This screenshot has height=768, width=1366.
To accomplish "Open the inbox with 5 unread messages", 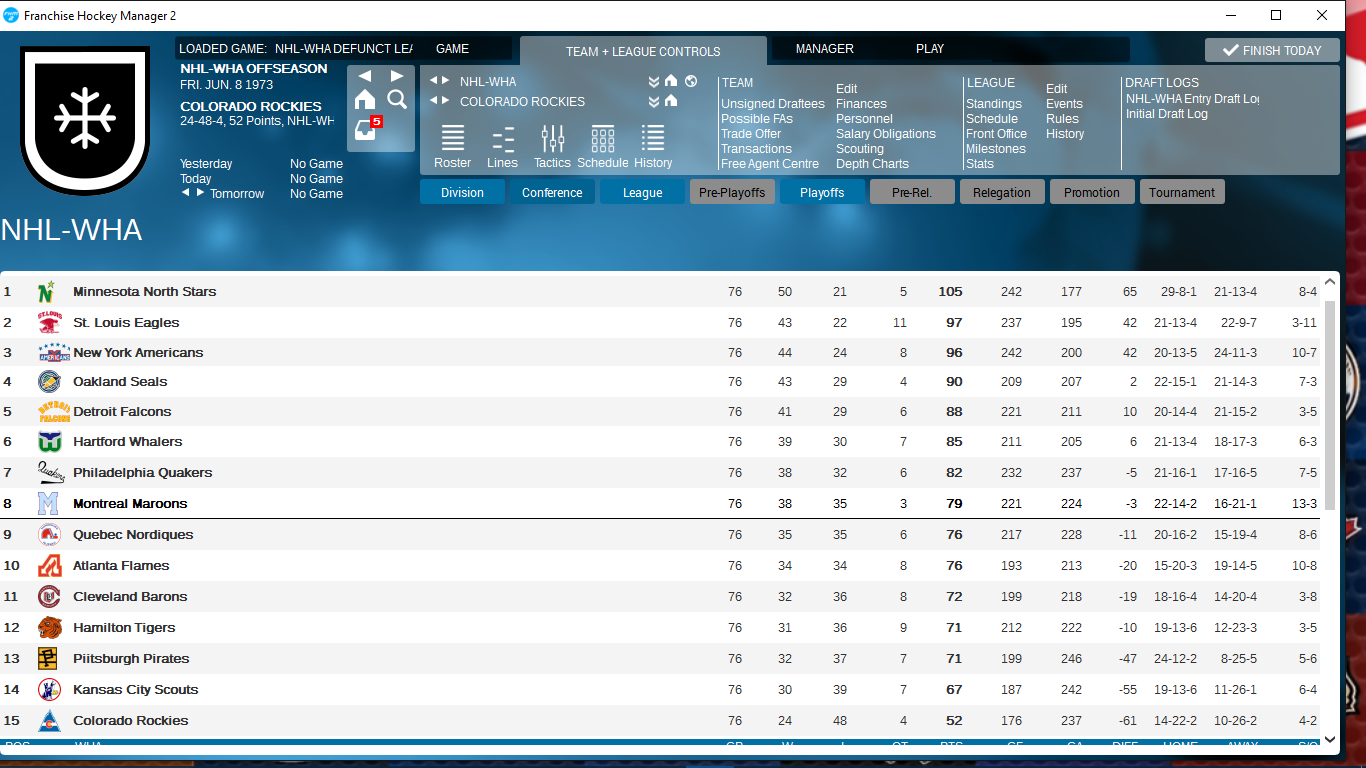I will point(366,130).
